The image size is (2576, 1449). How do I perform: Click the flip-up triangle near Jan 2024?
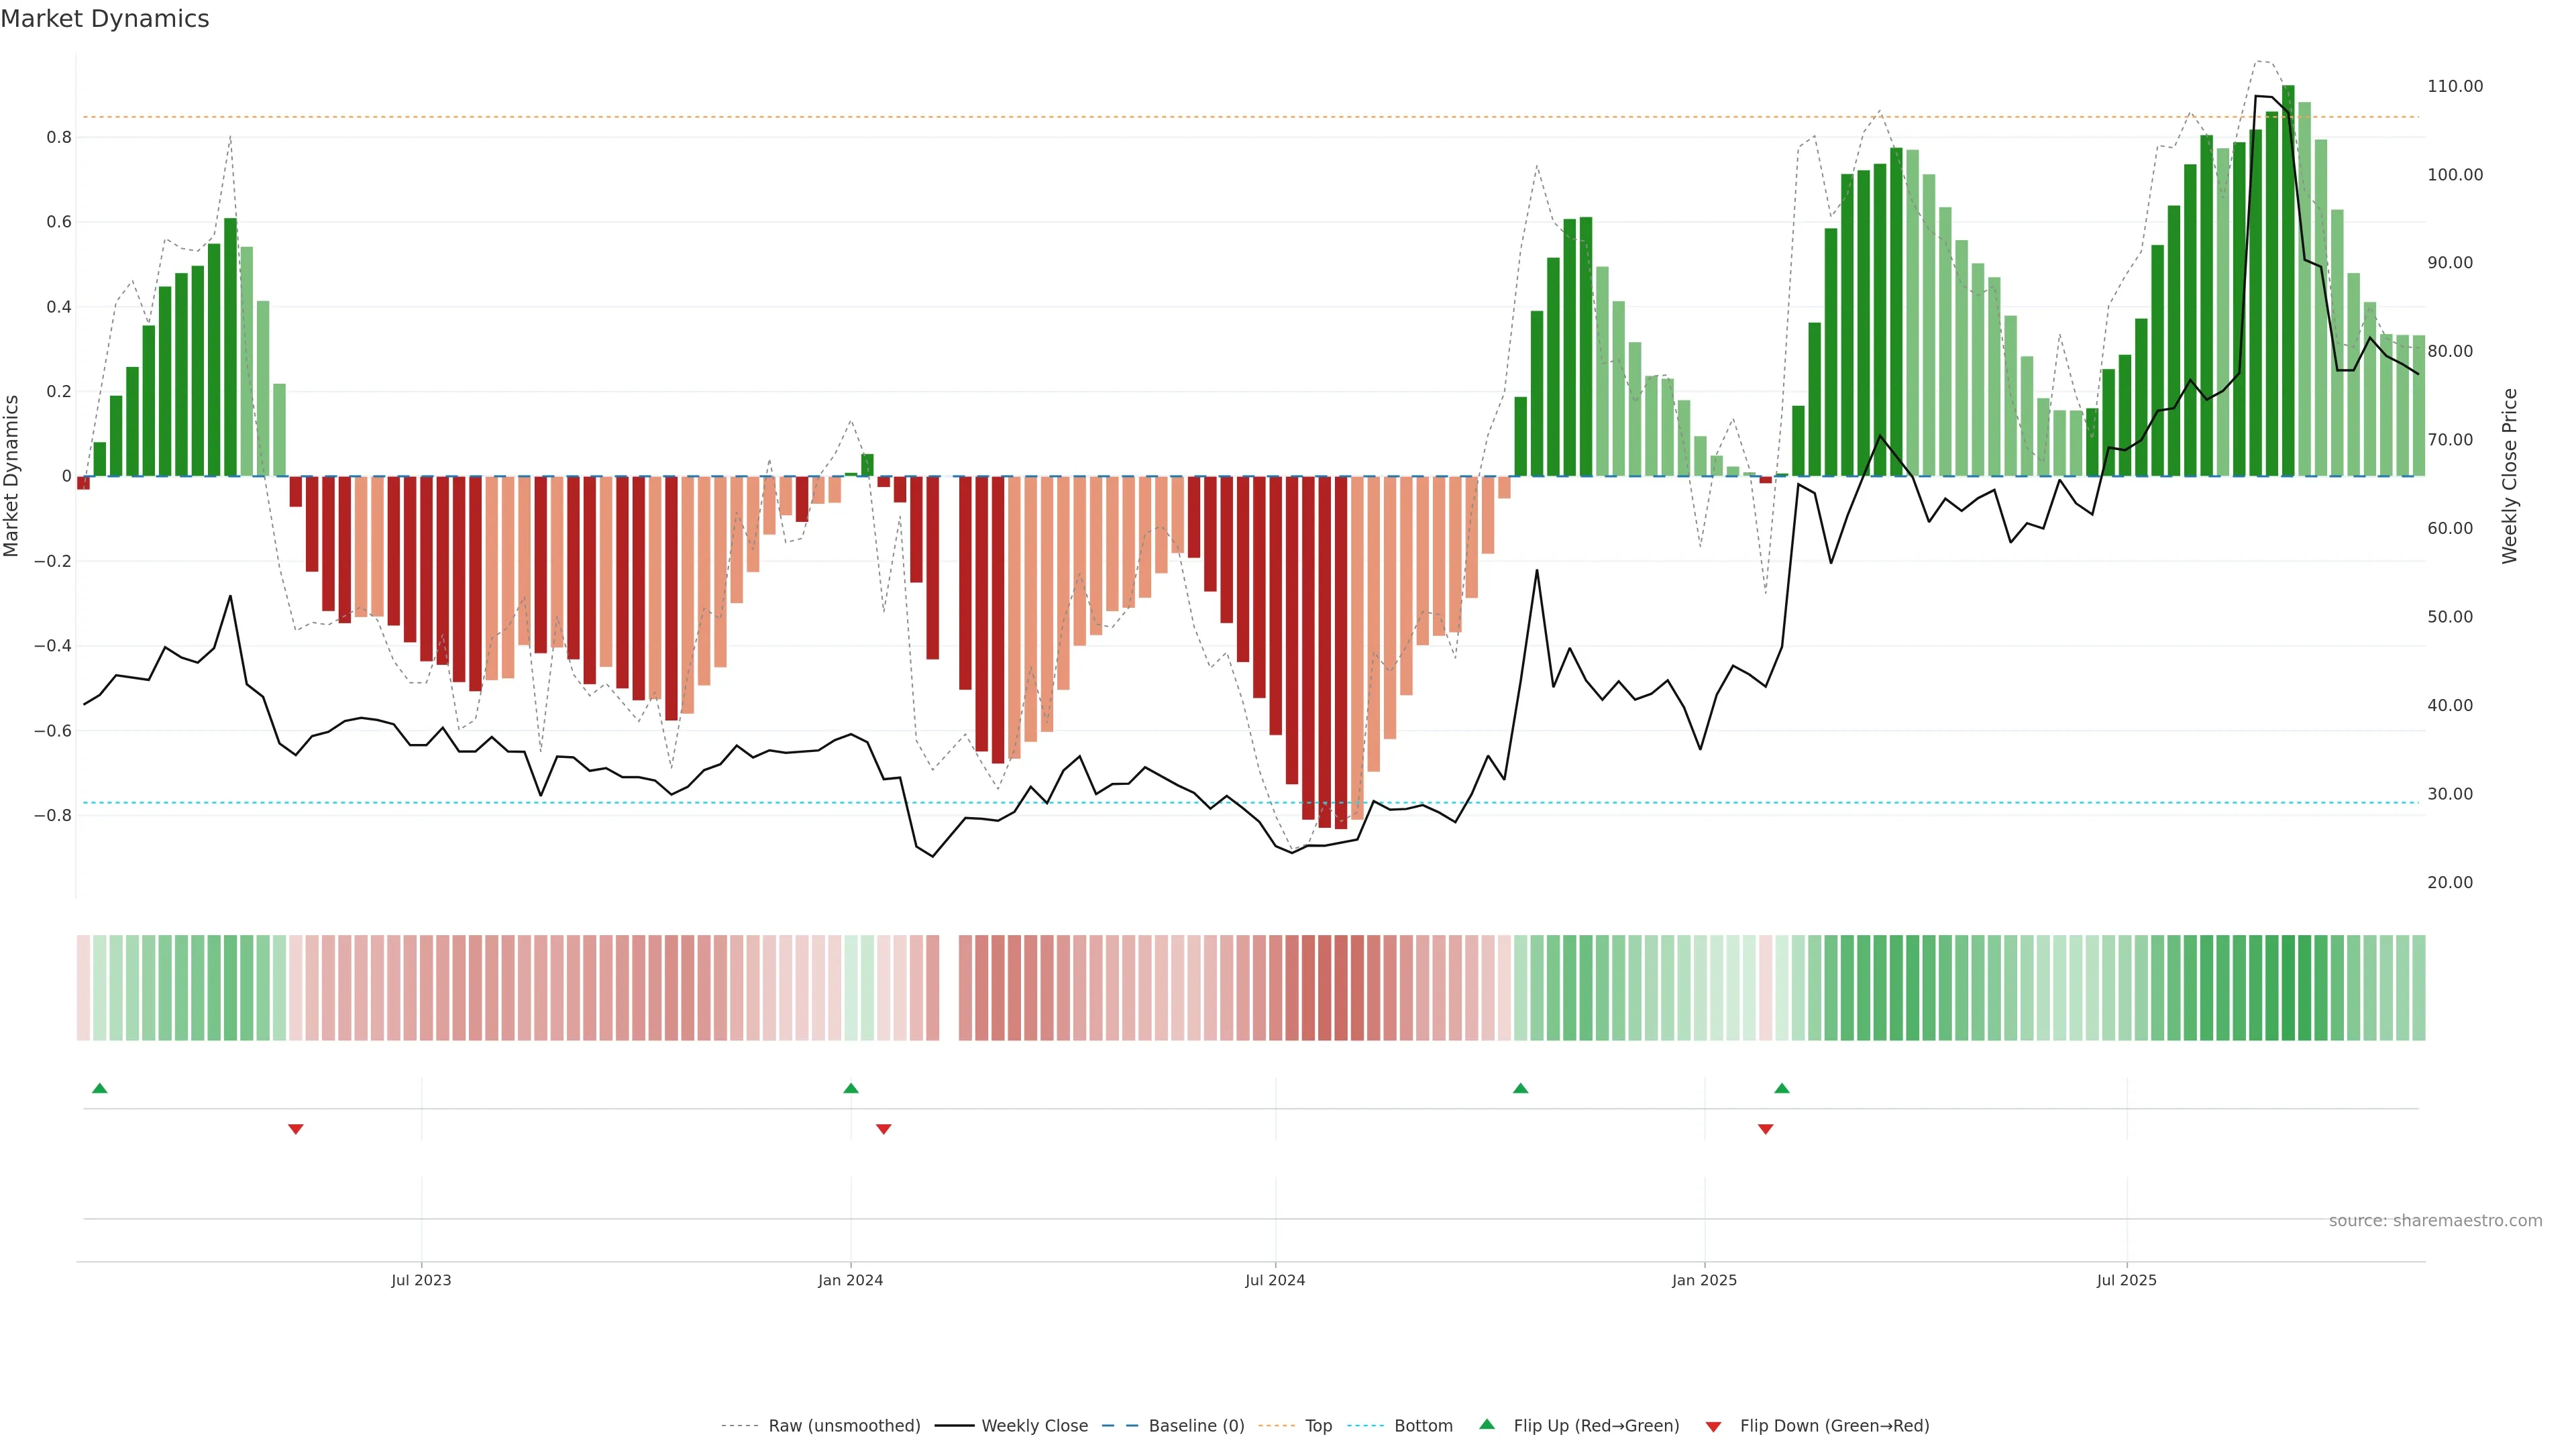pyautogui.click(x=850, y=1088)
